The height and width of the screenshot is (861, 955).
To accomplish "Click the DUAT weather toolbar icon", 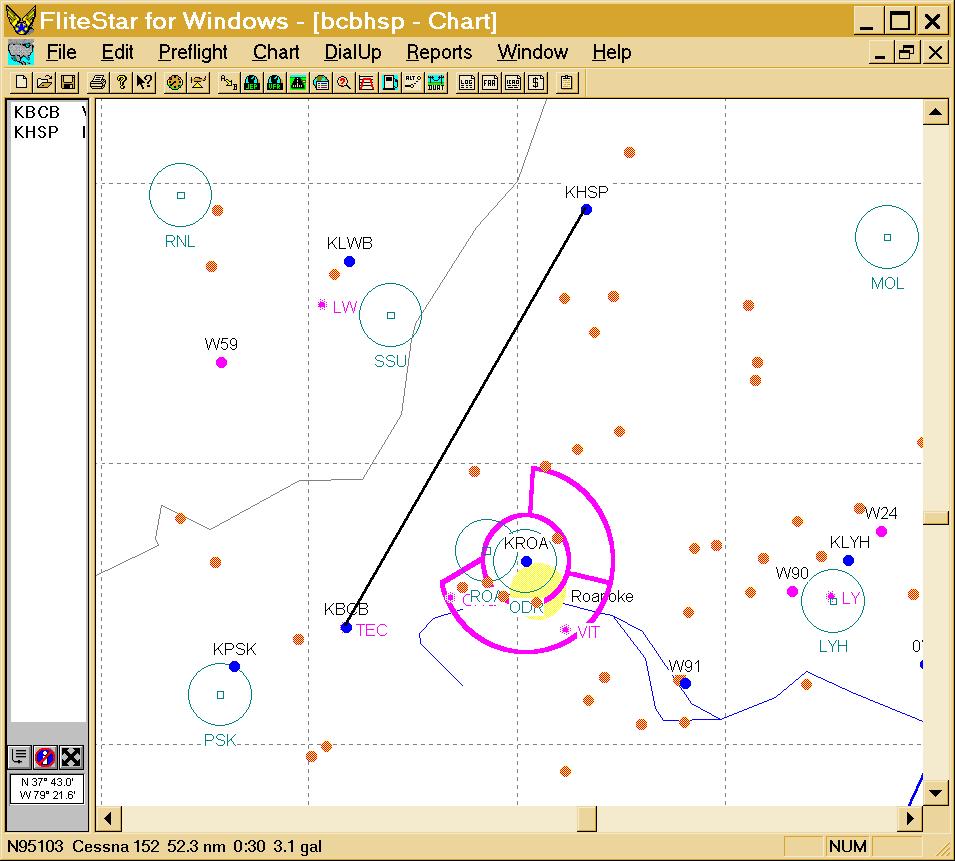I will pyautogui.click(x=436, y=82).
